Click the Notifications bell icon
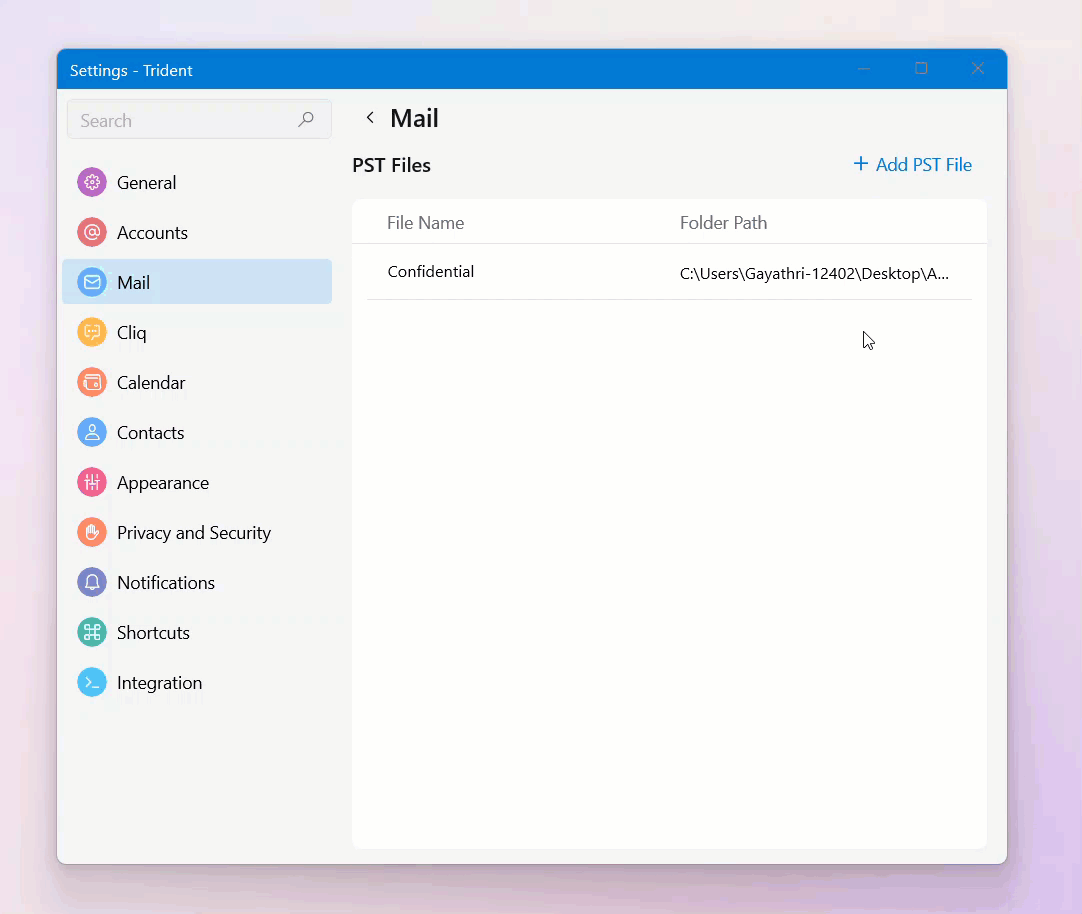The image size is (1082, 914). pos(92,582)
